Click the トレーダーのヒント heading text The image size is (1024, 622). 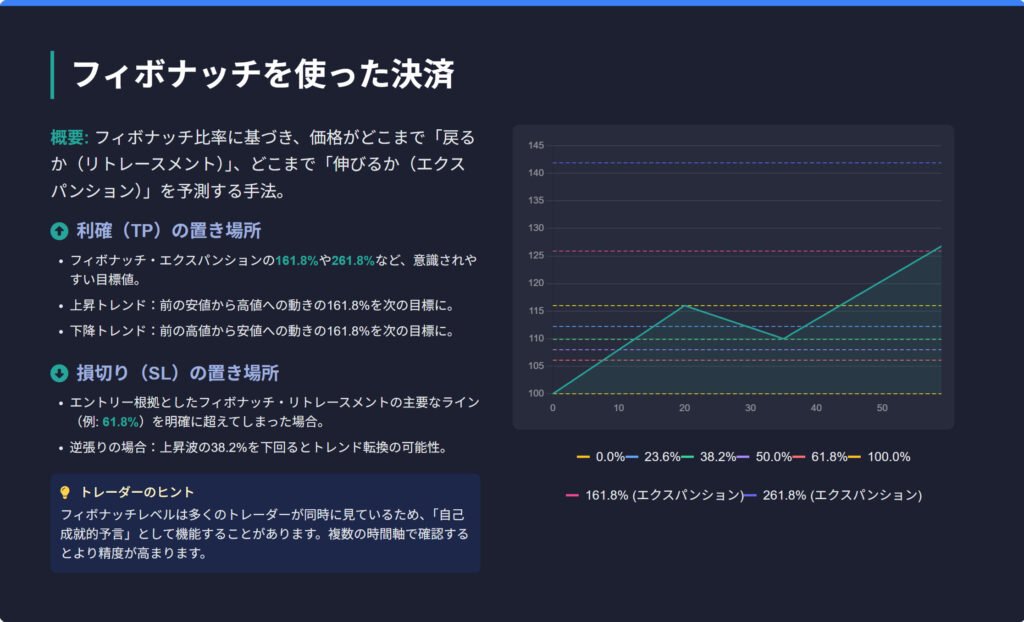137,492
